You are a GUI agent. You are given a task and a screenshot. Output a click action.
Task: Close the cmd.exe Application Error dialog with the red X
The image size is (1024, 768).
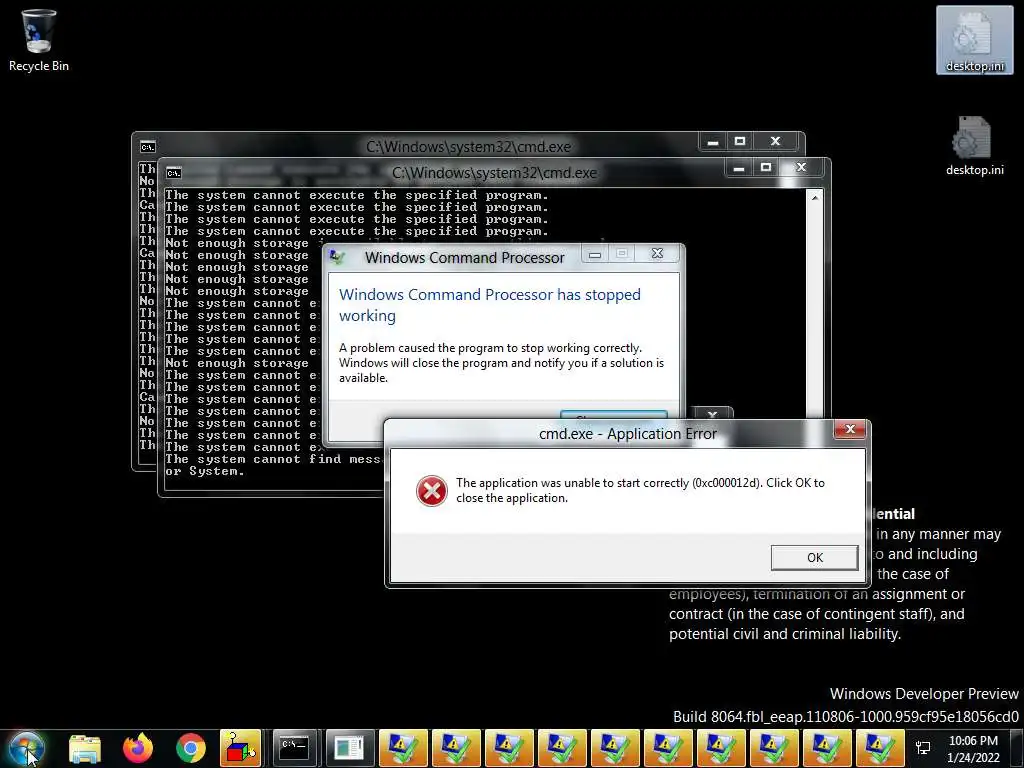(850, 429)
